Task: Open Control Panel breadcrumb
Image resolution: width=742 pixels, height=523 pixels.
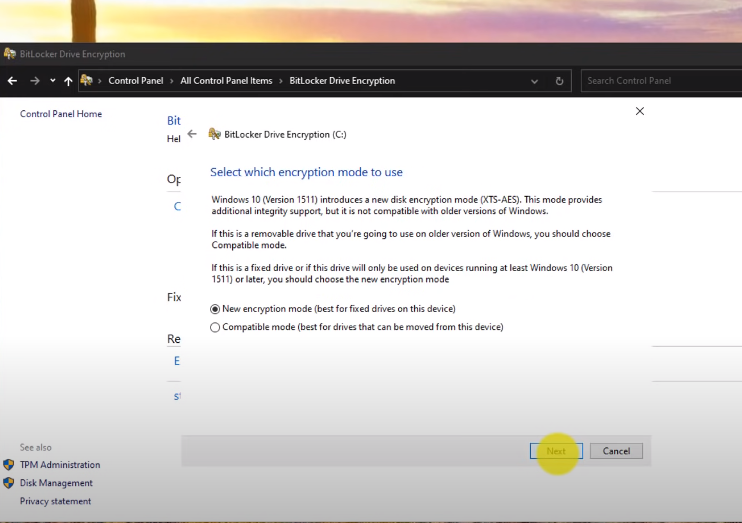Action: (x=136, y=81)
